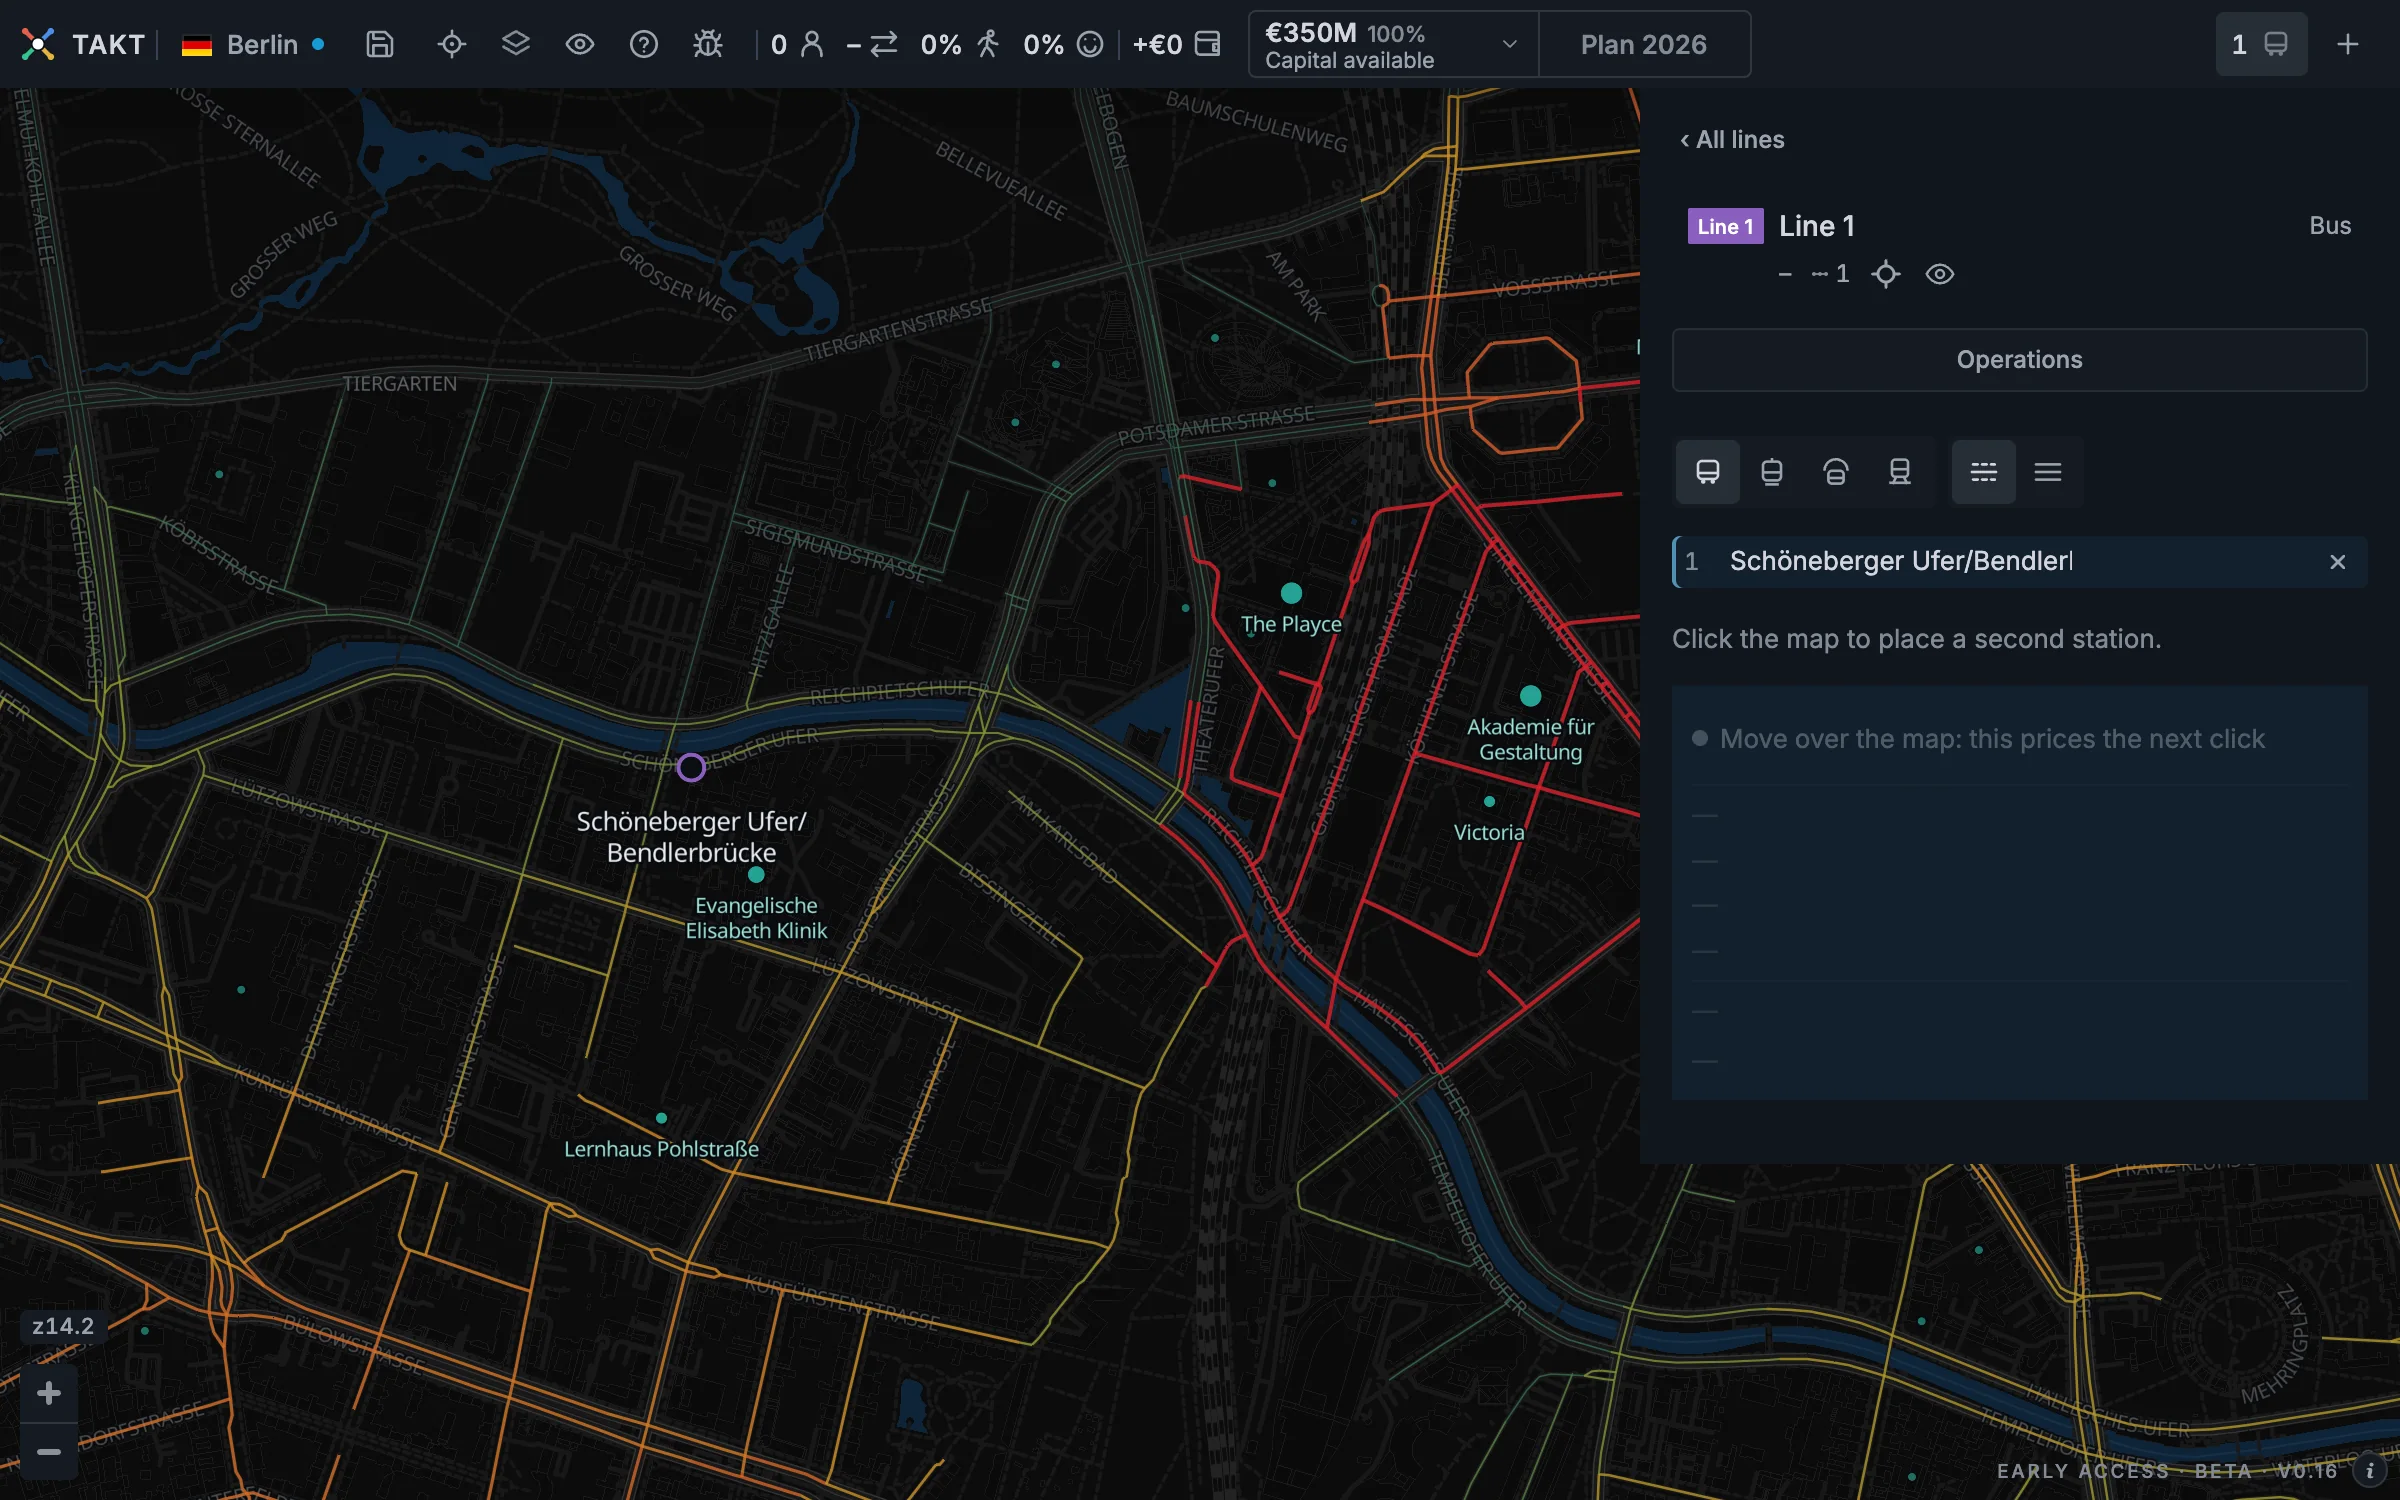Click the smiley satisfaction icon
This screenshot has height=1500, width=2400.
[1090, 44]
